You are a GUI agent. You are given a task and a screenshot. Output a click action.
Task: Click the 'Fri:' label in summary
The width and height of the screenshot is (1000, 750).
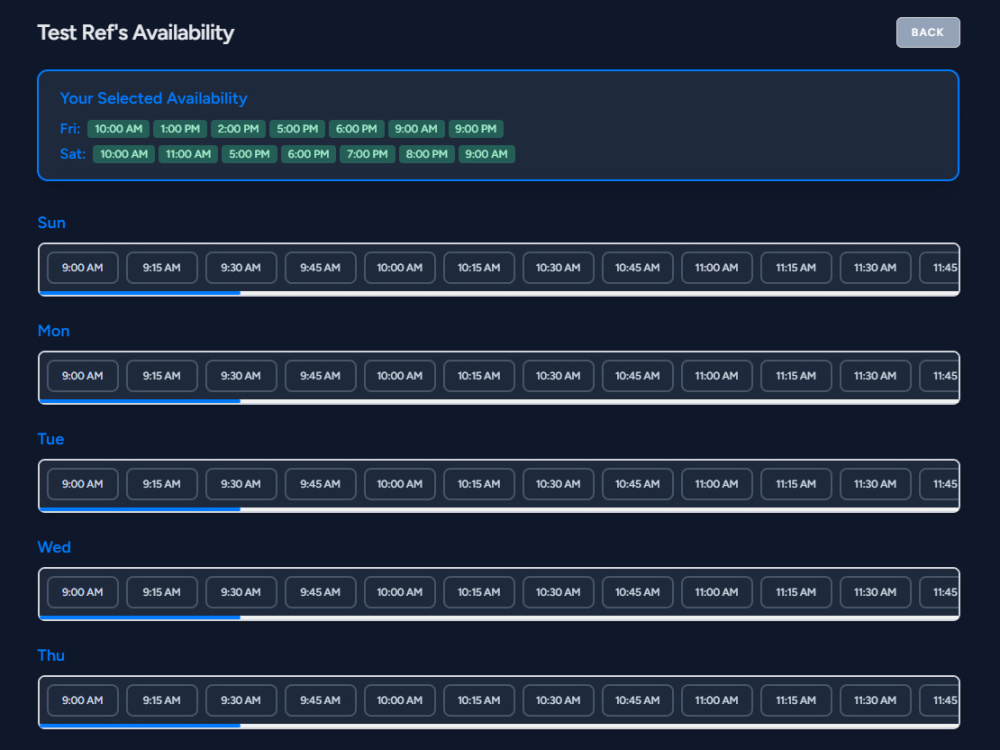pyautogui.click(x=70, y=129)
